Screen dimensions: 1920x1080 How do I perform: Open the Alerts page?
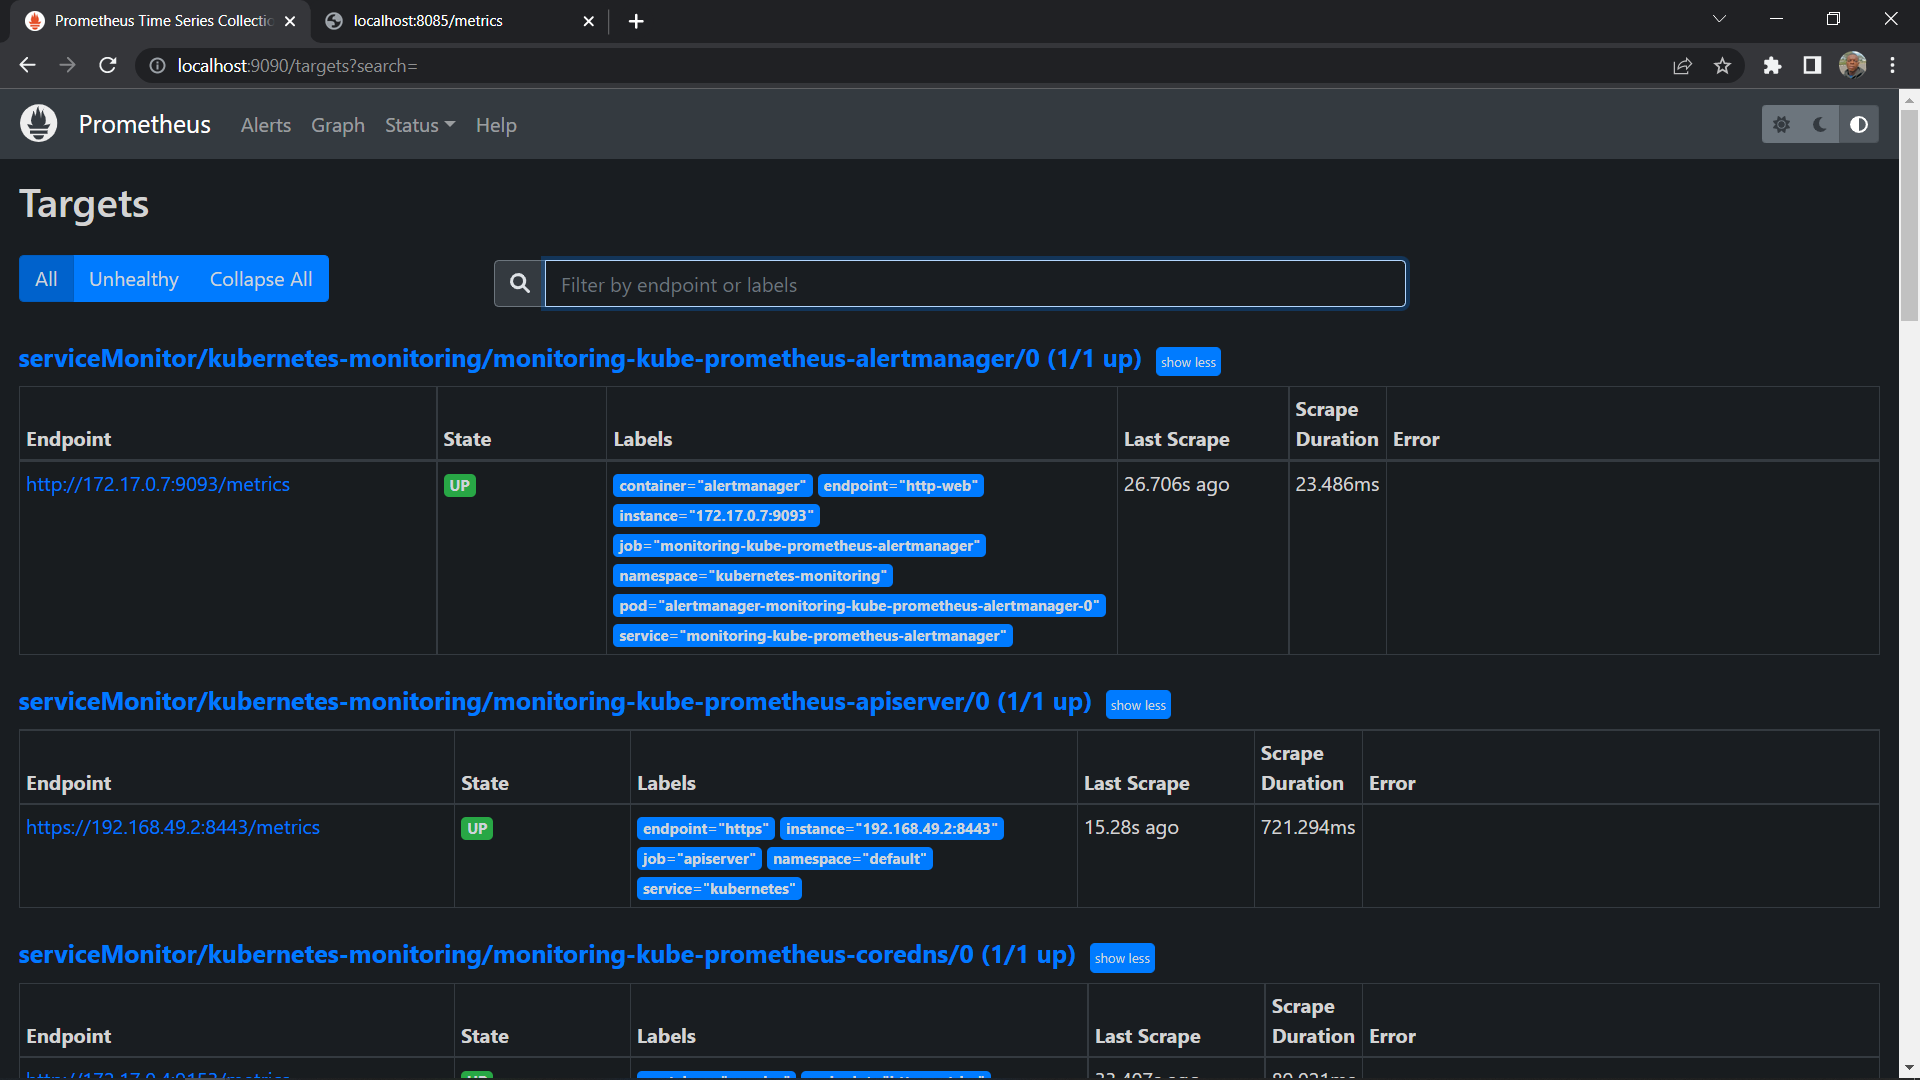click(x=266, y=125)
